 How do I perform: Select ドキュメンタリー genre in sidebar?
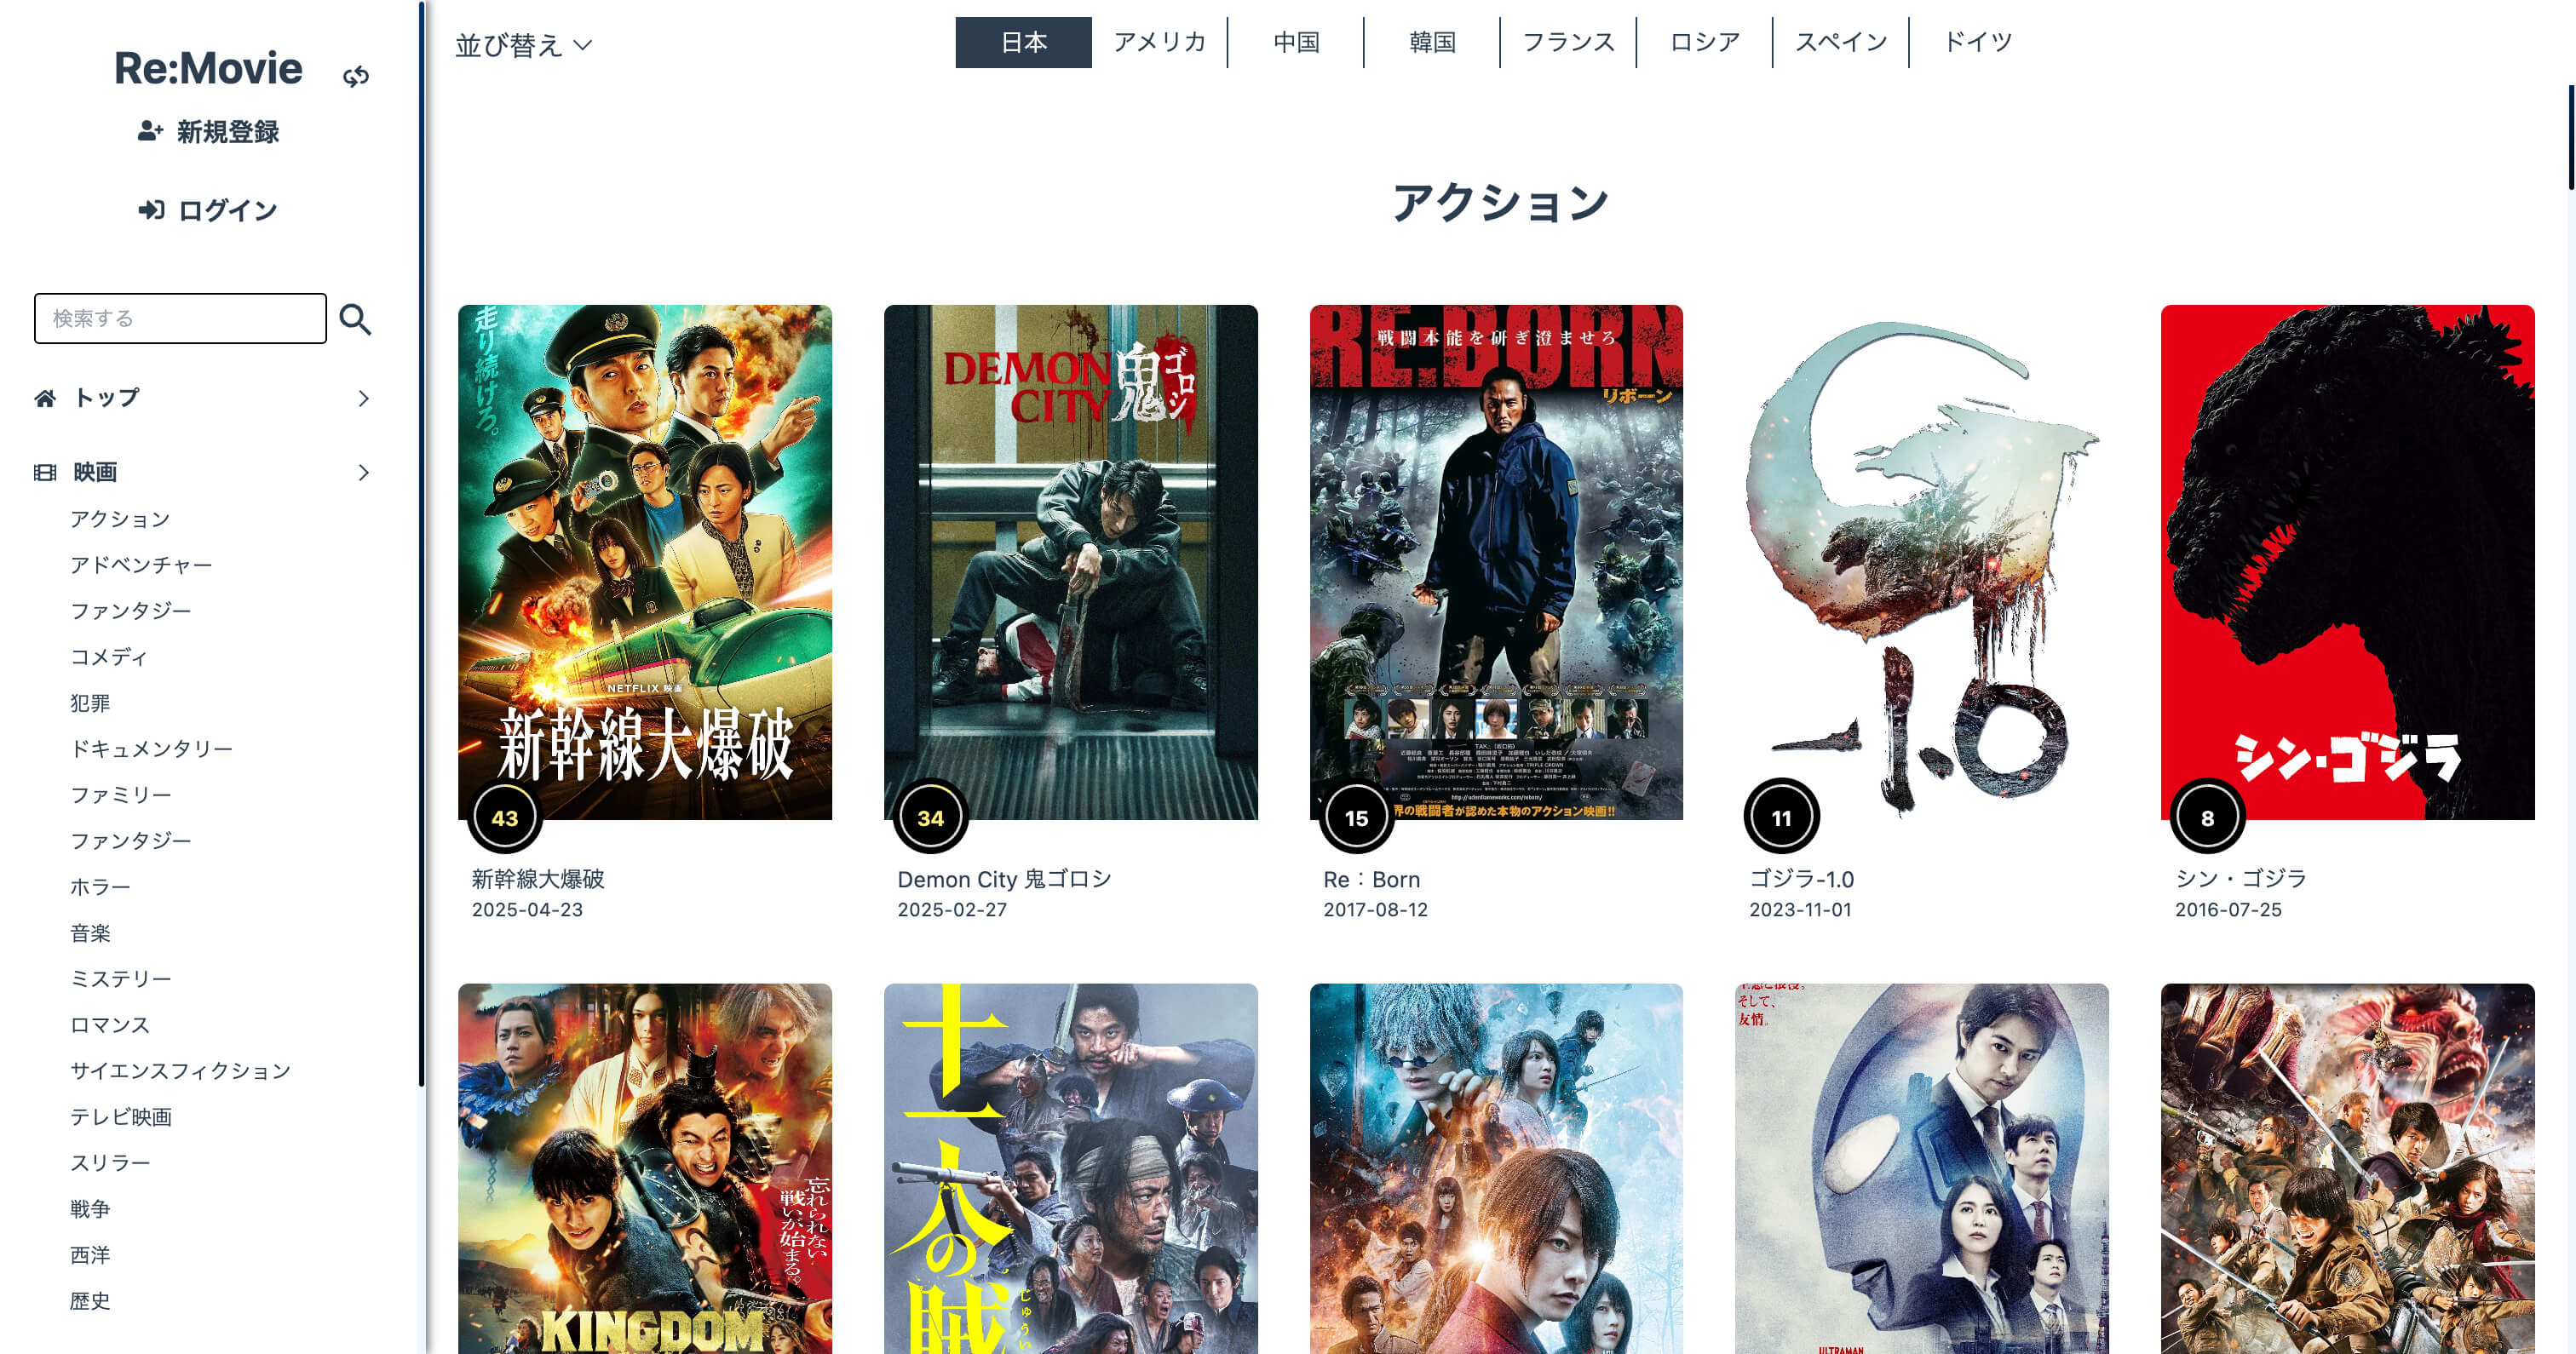(x=151, y=749)
